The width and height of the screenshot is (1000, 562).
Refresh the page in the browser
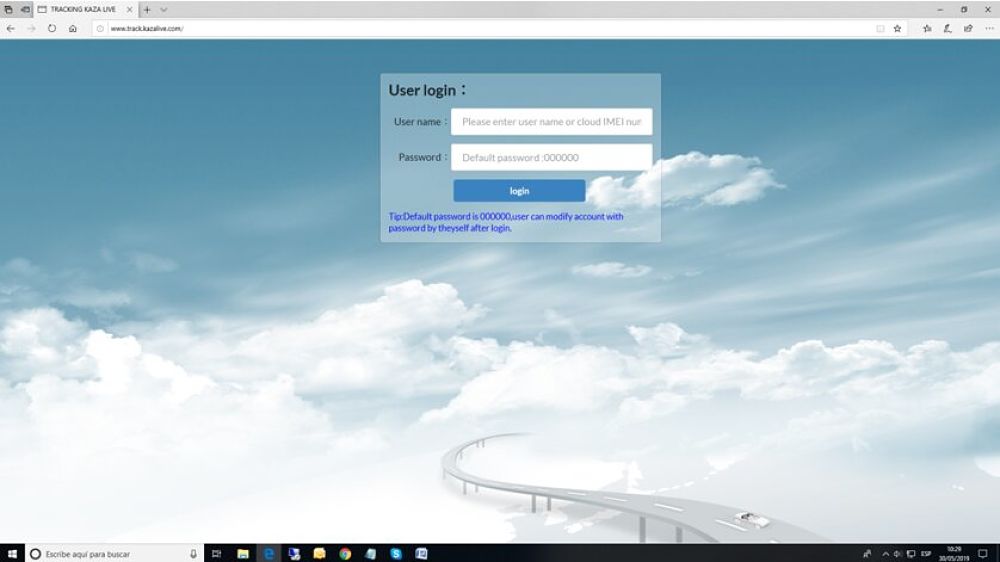pyautogui.click(x=52, y=29)
